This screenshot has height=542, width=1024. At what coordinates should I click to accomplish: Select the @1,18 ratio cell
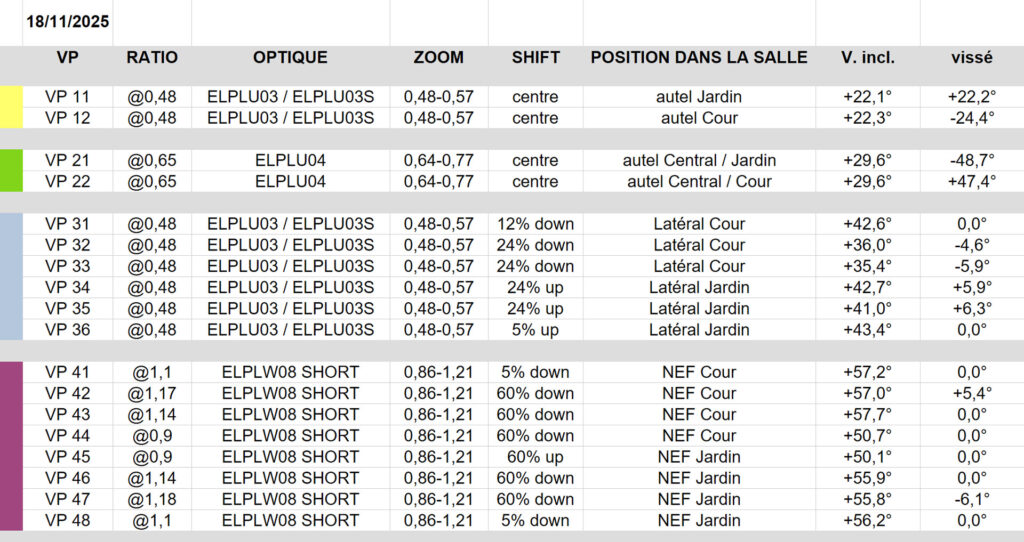point(152,499)
